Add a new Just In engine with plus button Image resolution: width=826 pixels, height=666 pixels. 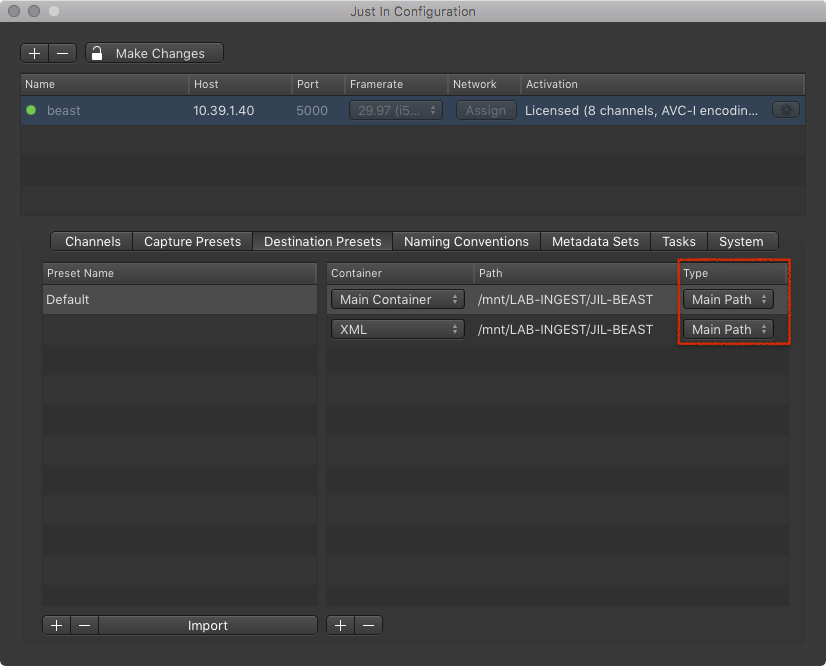pos(35,53)
